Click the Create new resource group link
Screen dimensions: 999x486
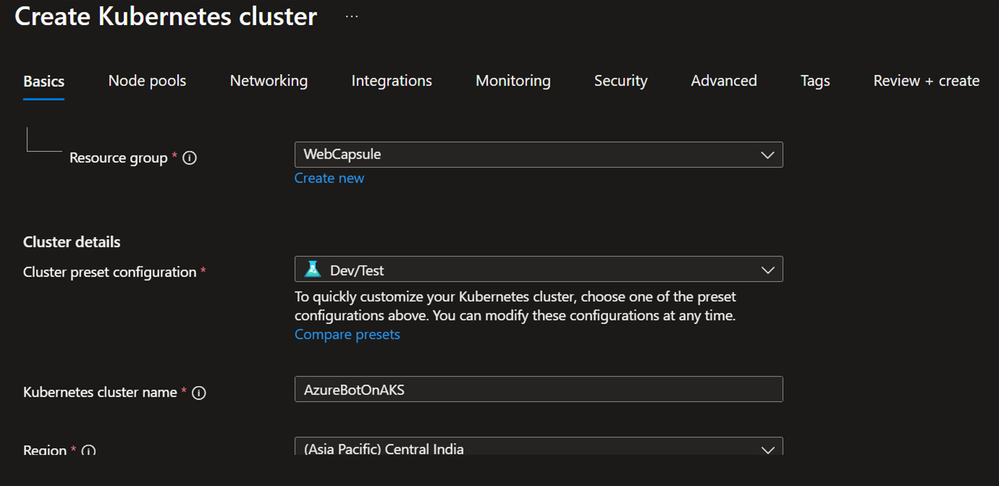tap(329, 178)
